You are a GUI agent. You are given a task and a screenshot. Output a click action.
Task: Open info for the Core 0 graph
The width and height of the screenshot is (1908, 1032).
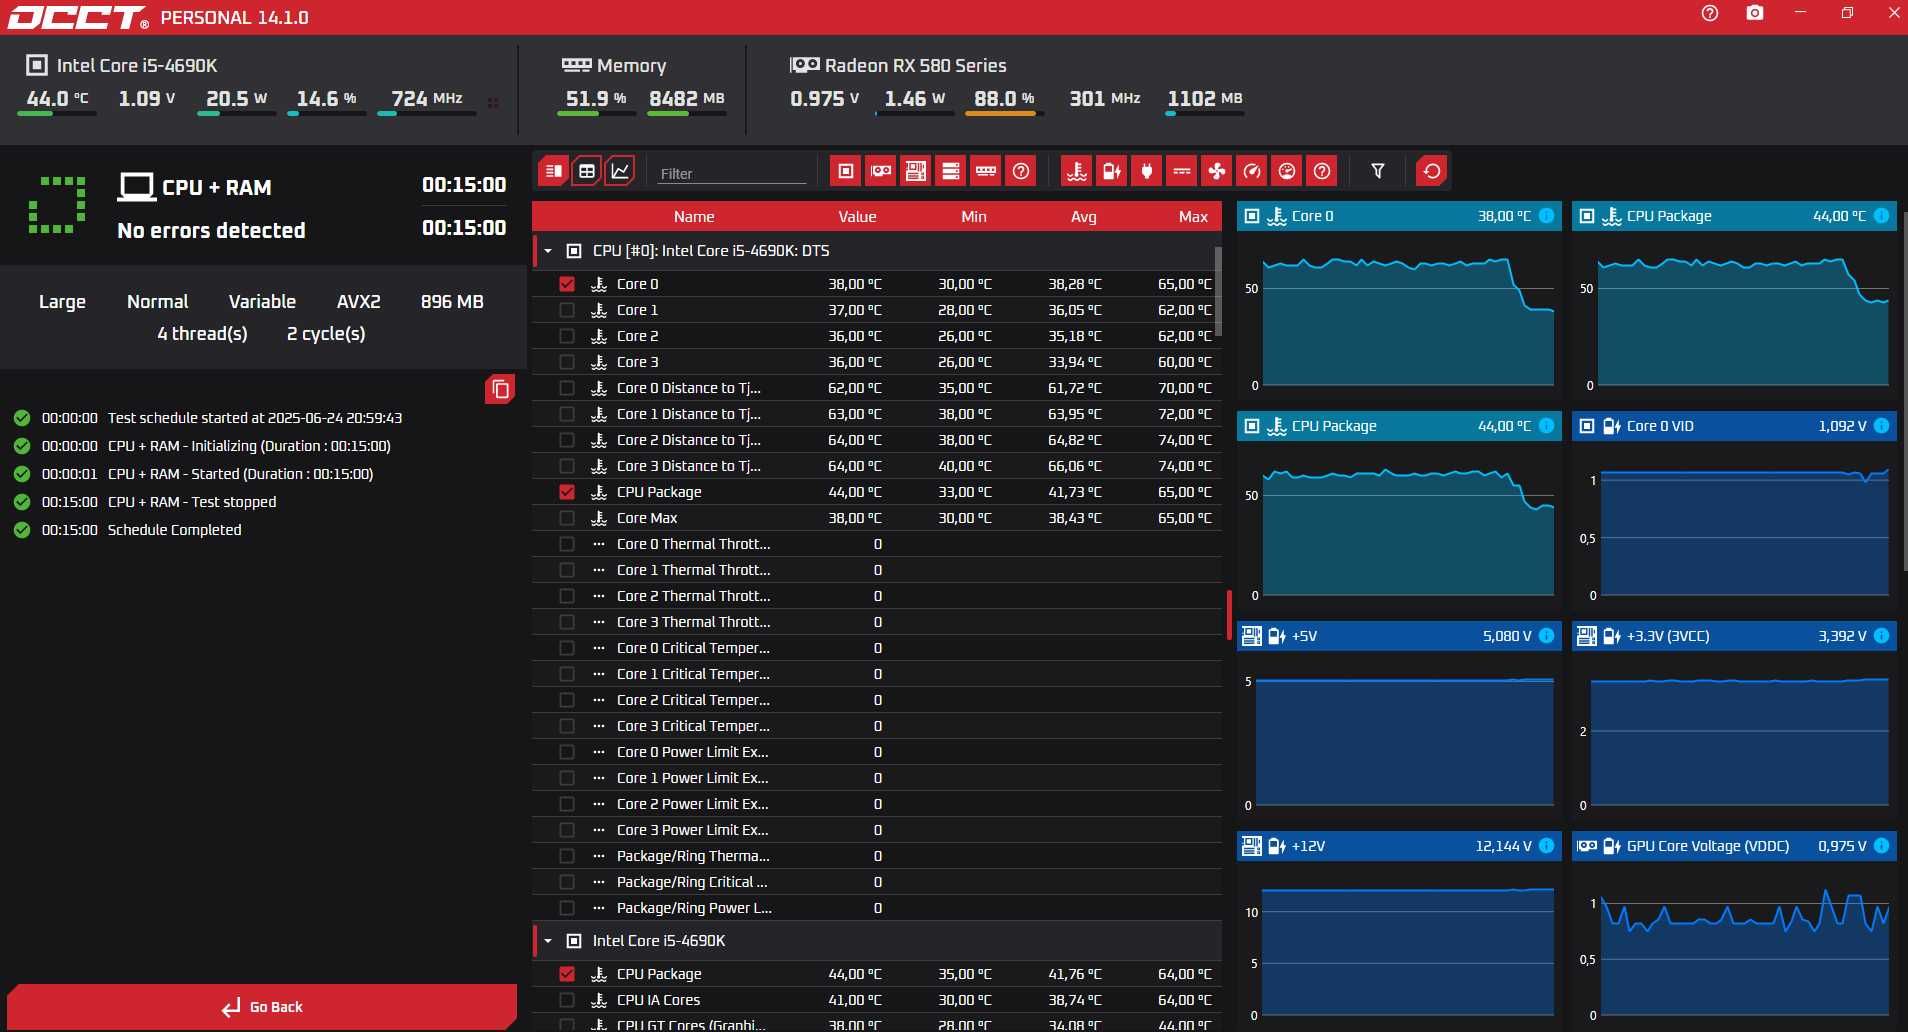click(1547, 216)
